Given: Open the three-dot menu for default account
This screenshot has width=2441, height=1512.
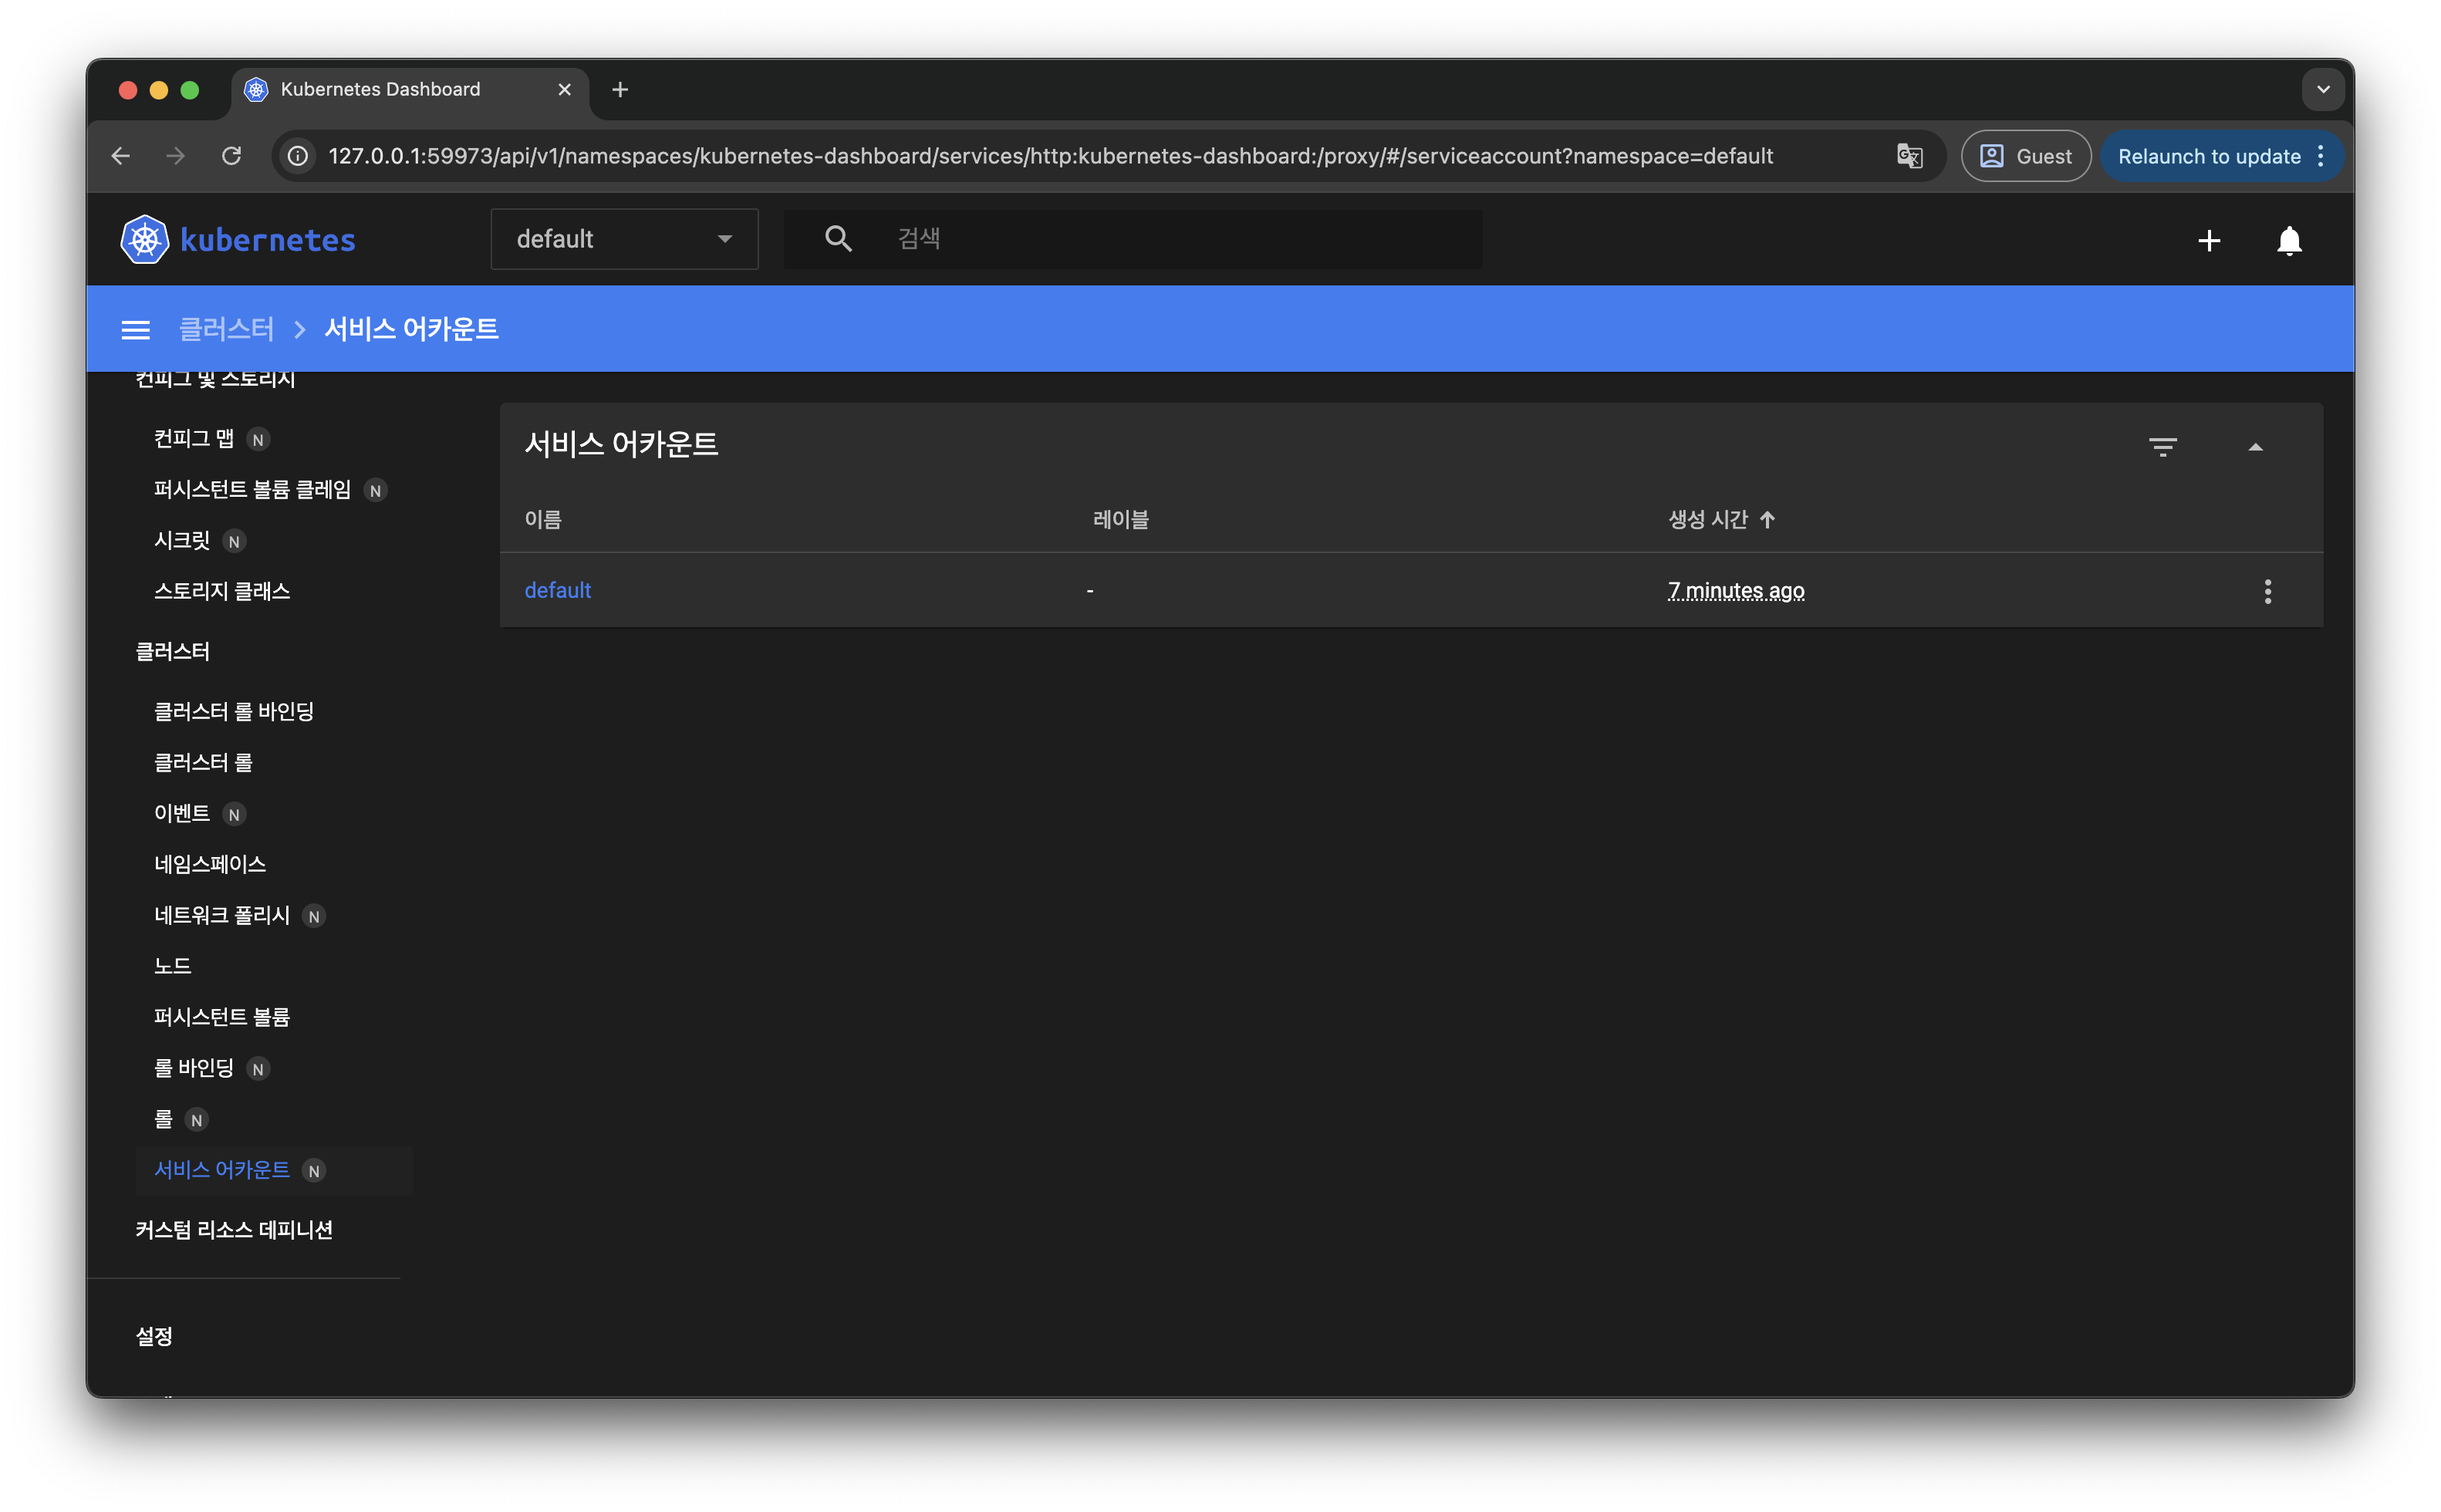Looking at the screenshot, I should (2269, 591).
